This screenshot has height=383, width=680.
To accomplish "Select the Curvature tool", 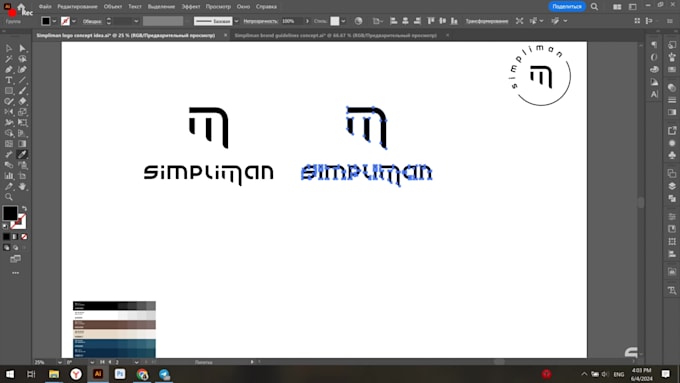I will (x=23, y=69).
